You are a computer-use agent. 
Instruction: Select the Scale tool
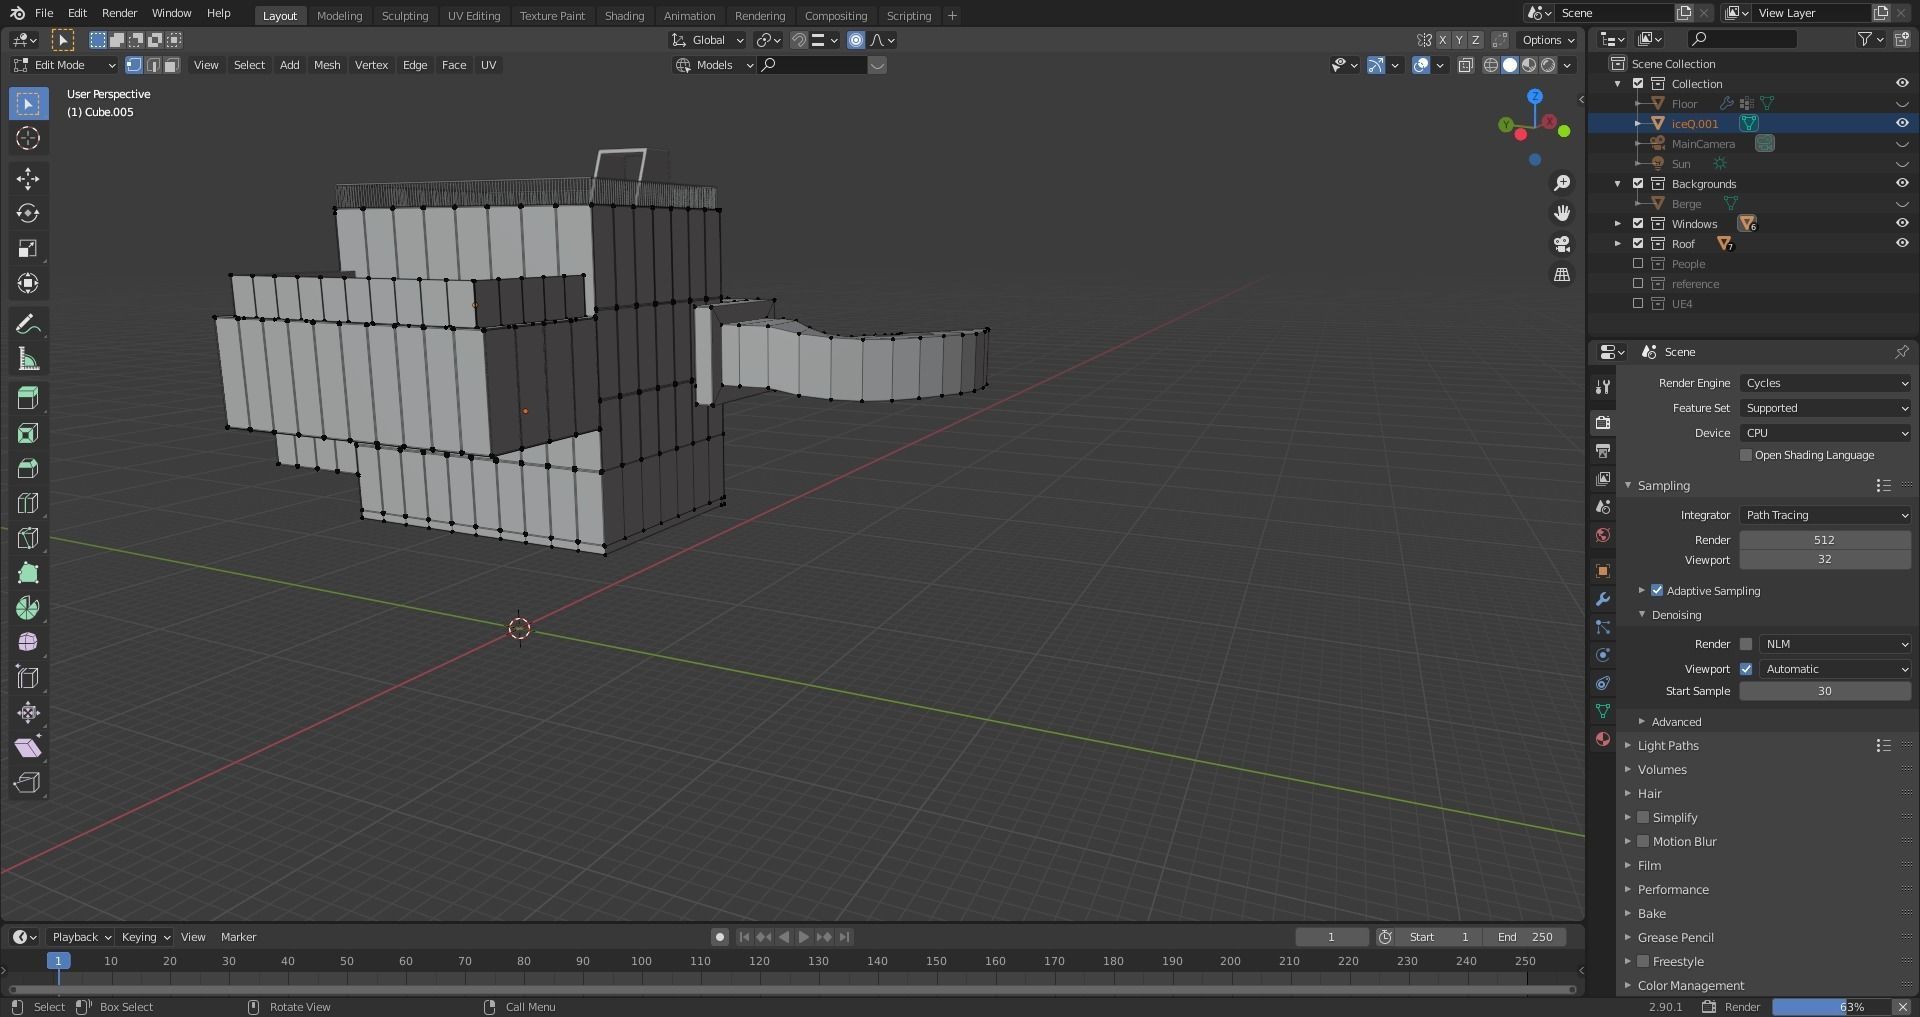[x=28, y=249]
